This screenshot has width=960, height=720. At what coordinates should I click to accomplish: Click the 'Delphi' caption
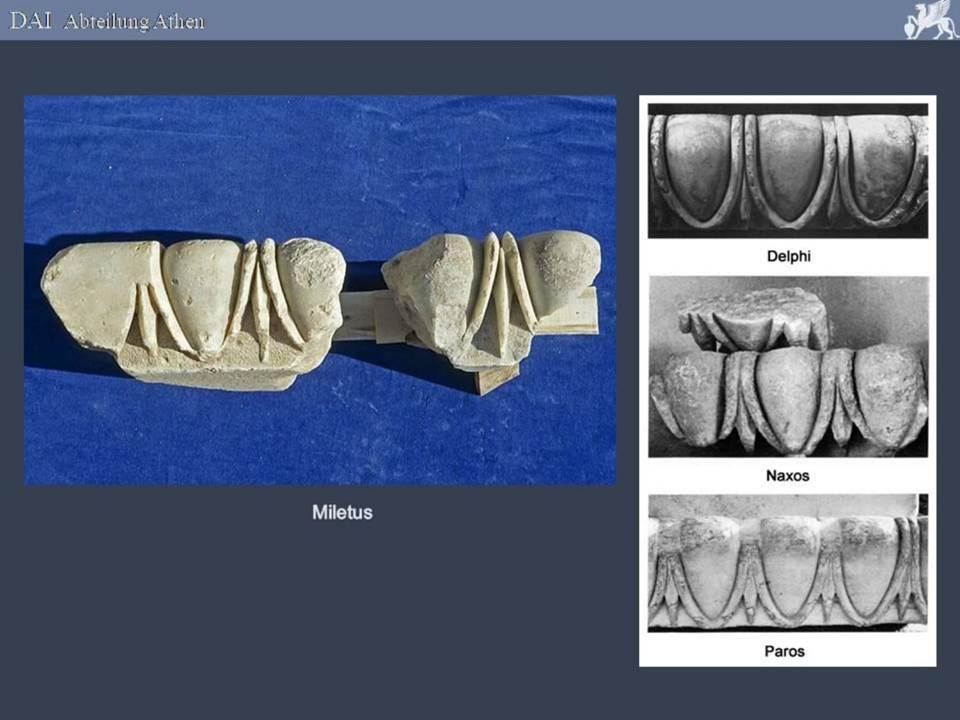coord(789,256)
